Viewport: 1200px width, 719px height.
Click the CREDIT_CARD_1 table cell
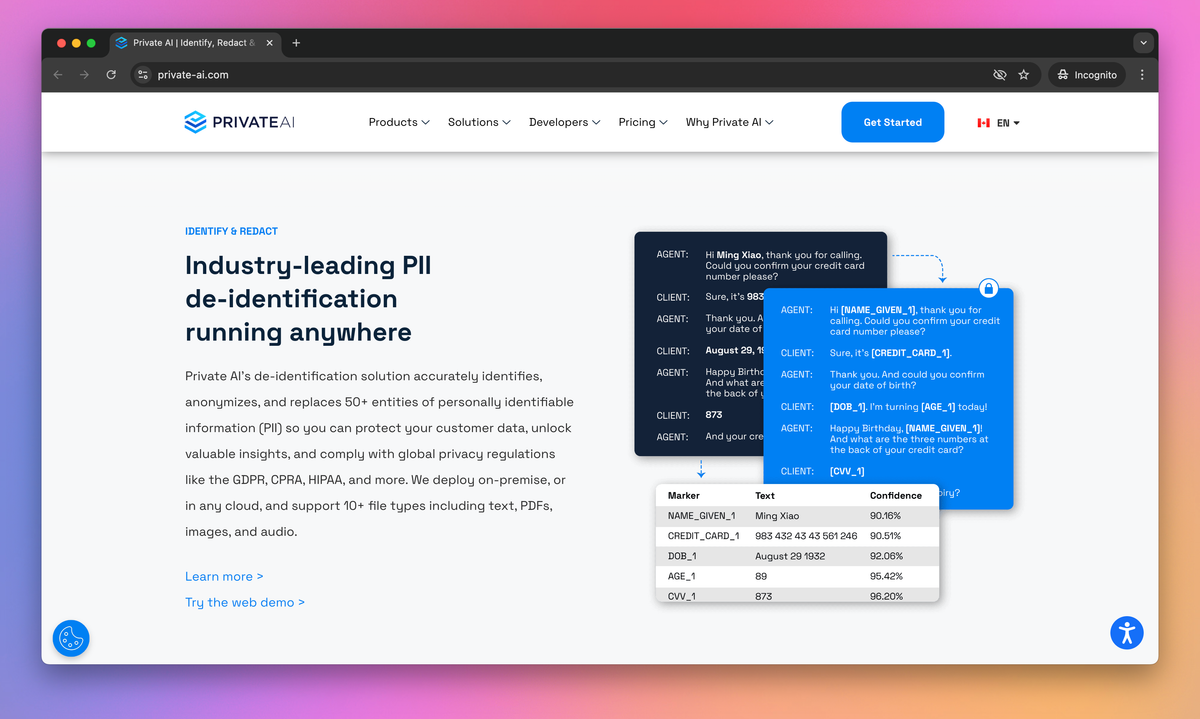click(x=703, y=536)
